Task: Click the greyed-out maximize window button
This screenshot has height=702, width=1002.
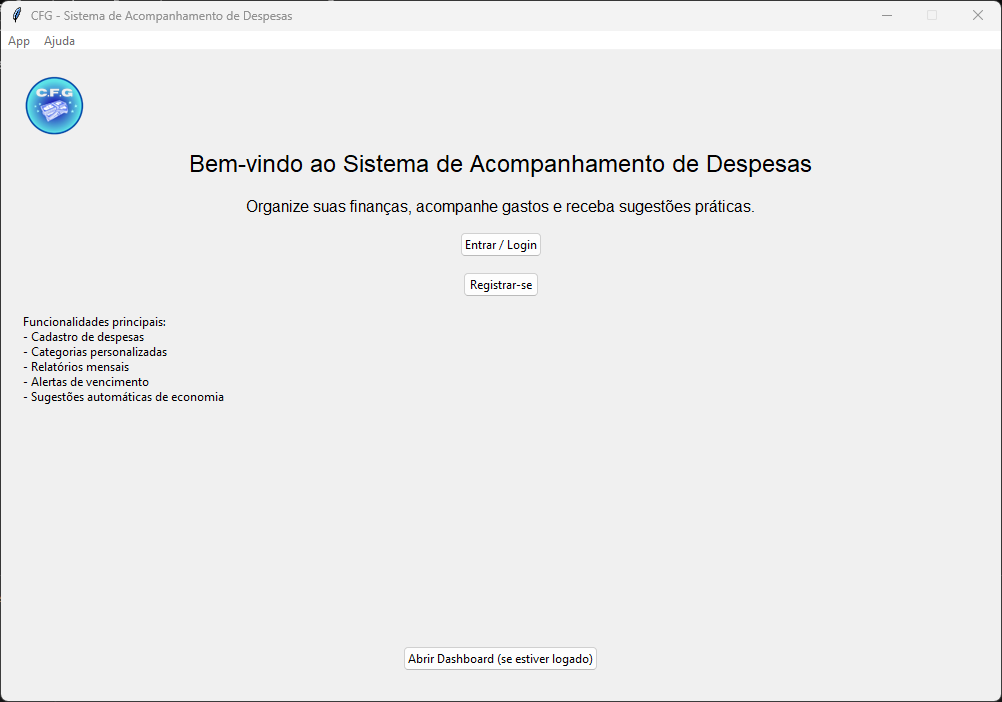Action: (x=932, y=15)
